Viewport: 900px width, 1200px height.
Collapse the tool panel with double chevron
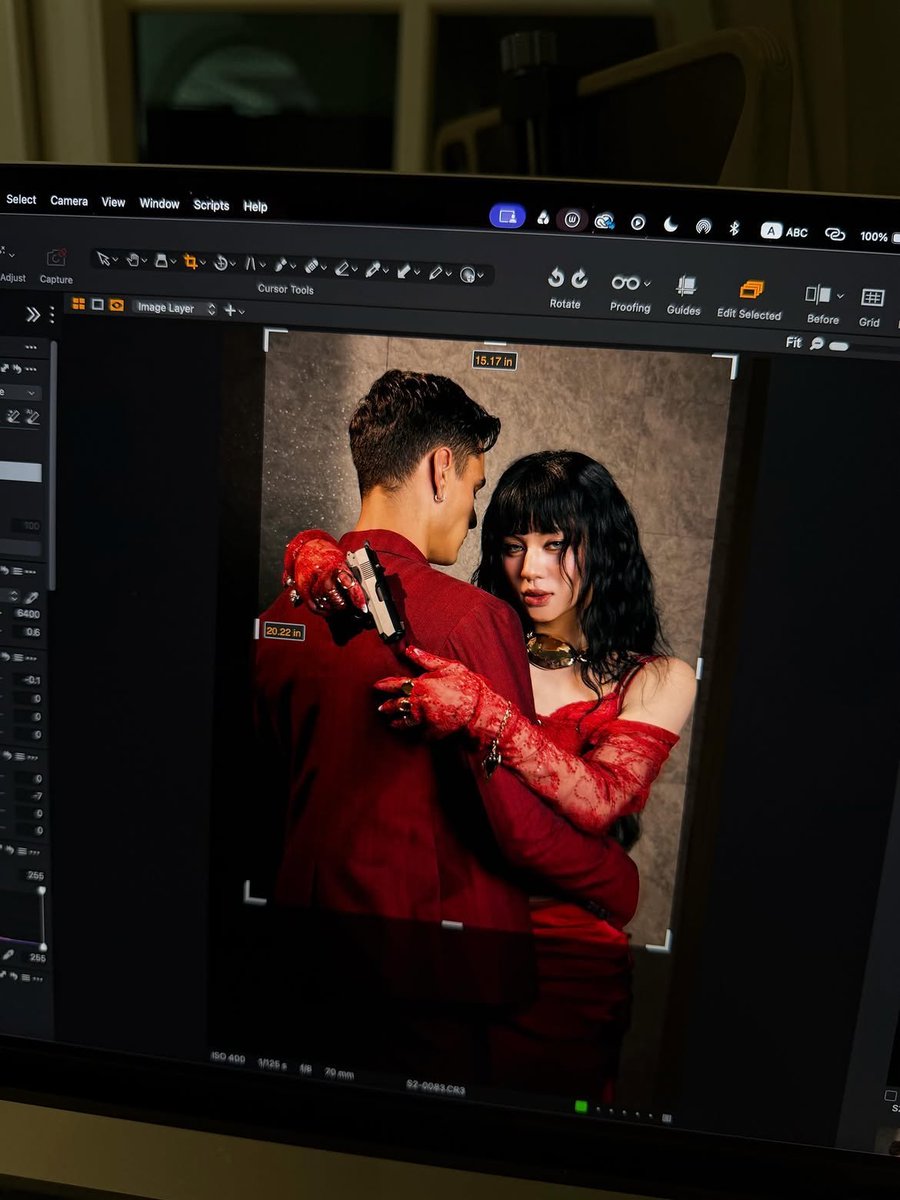33,314
